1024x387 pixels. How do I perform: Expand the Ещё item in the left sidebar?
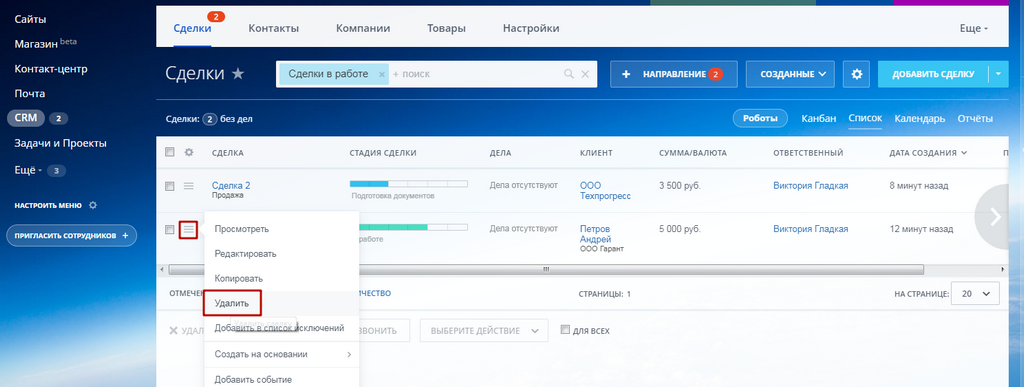[x=28, y=170]
